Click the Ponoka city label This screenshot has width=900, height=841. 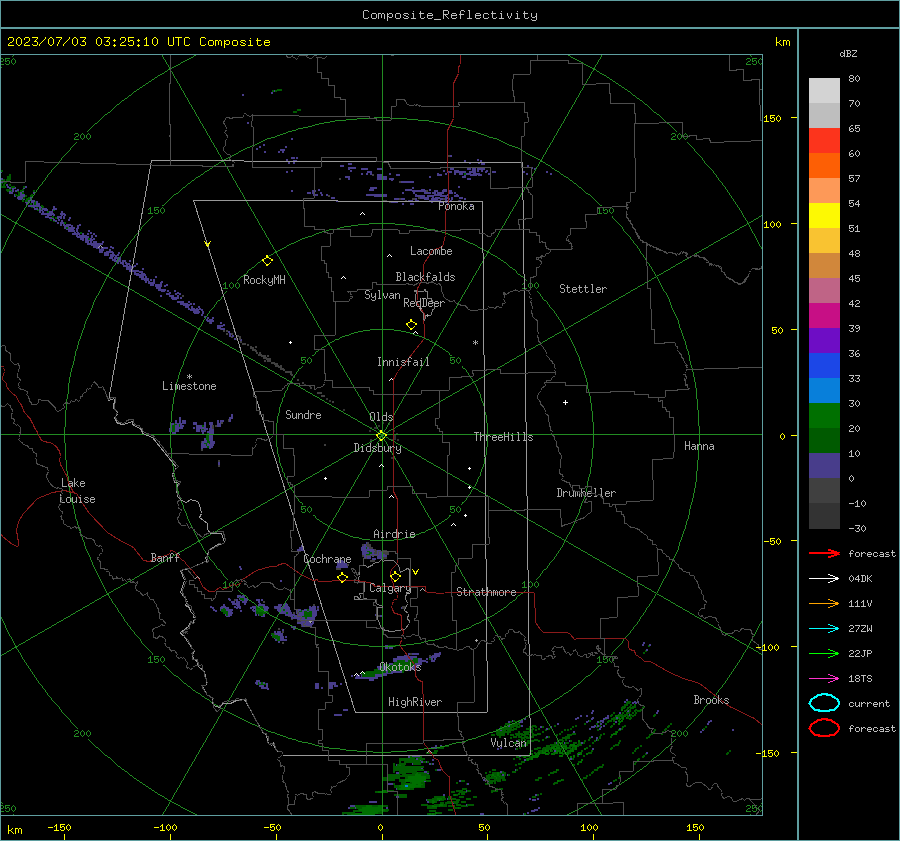[x=456, y=206]
